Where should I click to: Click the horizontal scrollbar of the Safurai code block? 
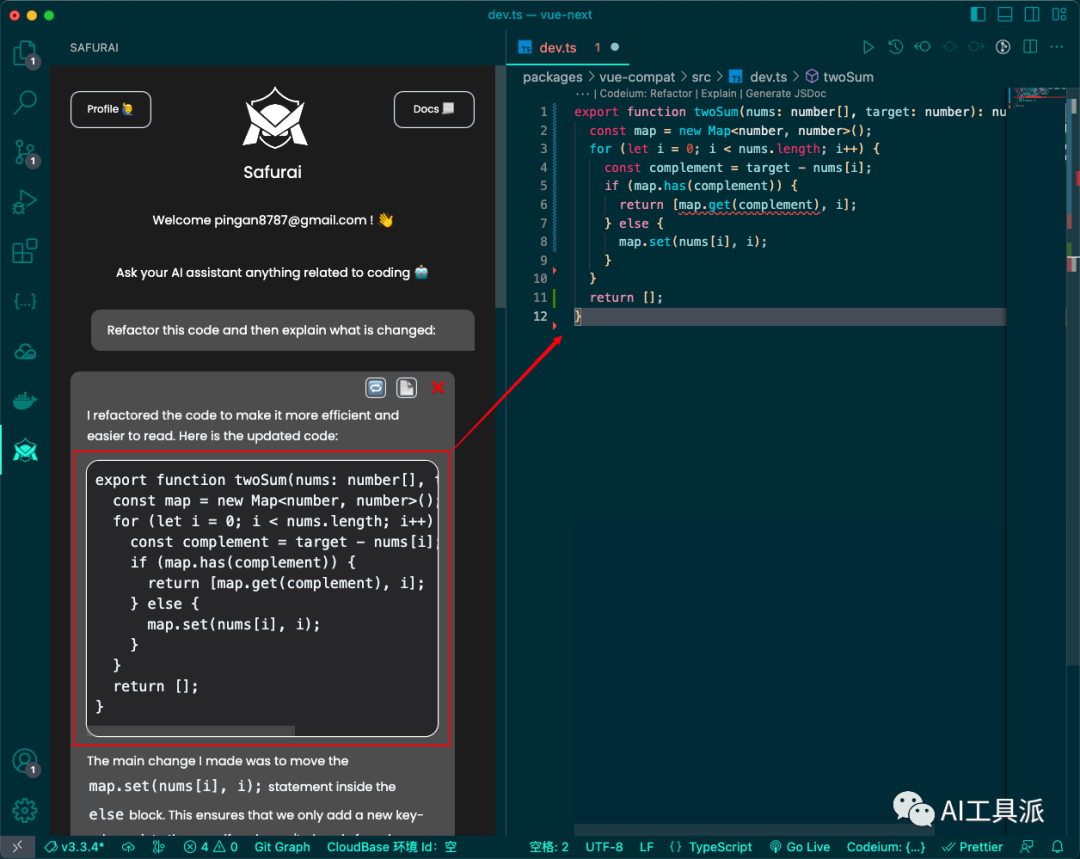[191, 730]
